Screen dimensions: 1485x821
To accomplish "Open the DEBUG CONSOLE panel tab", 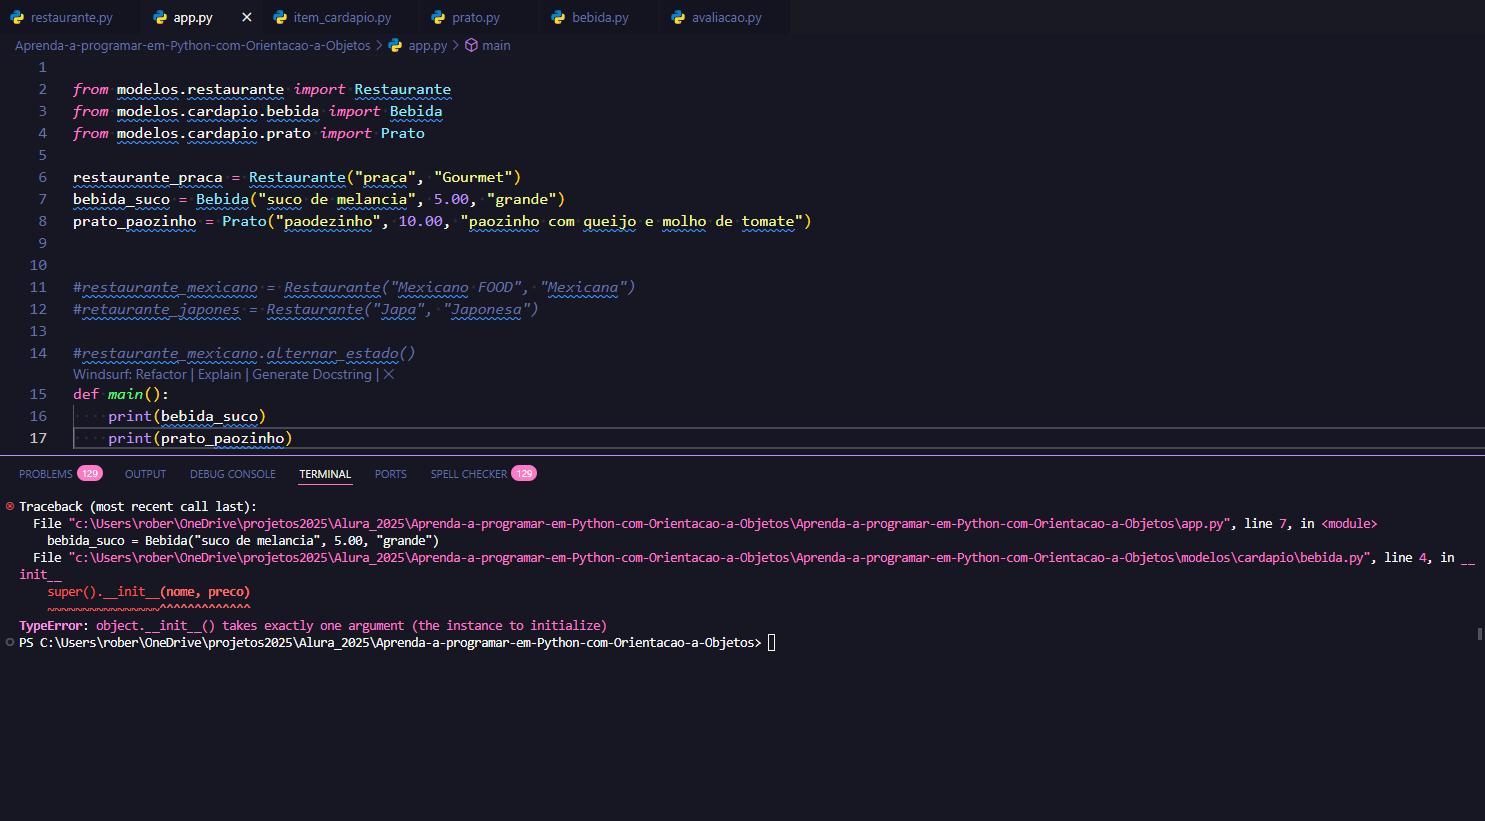I will 232,474.
